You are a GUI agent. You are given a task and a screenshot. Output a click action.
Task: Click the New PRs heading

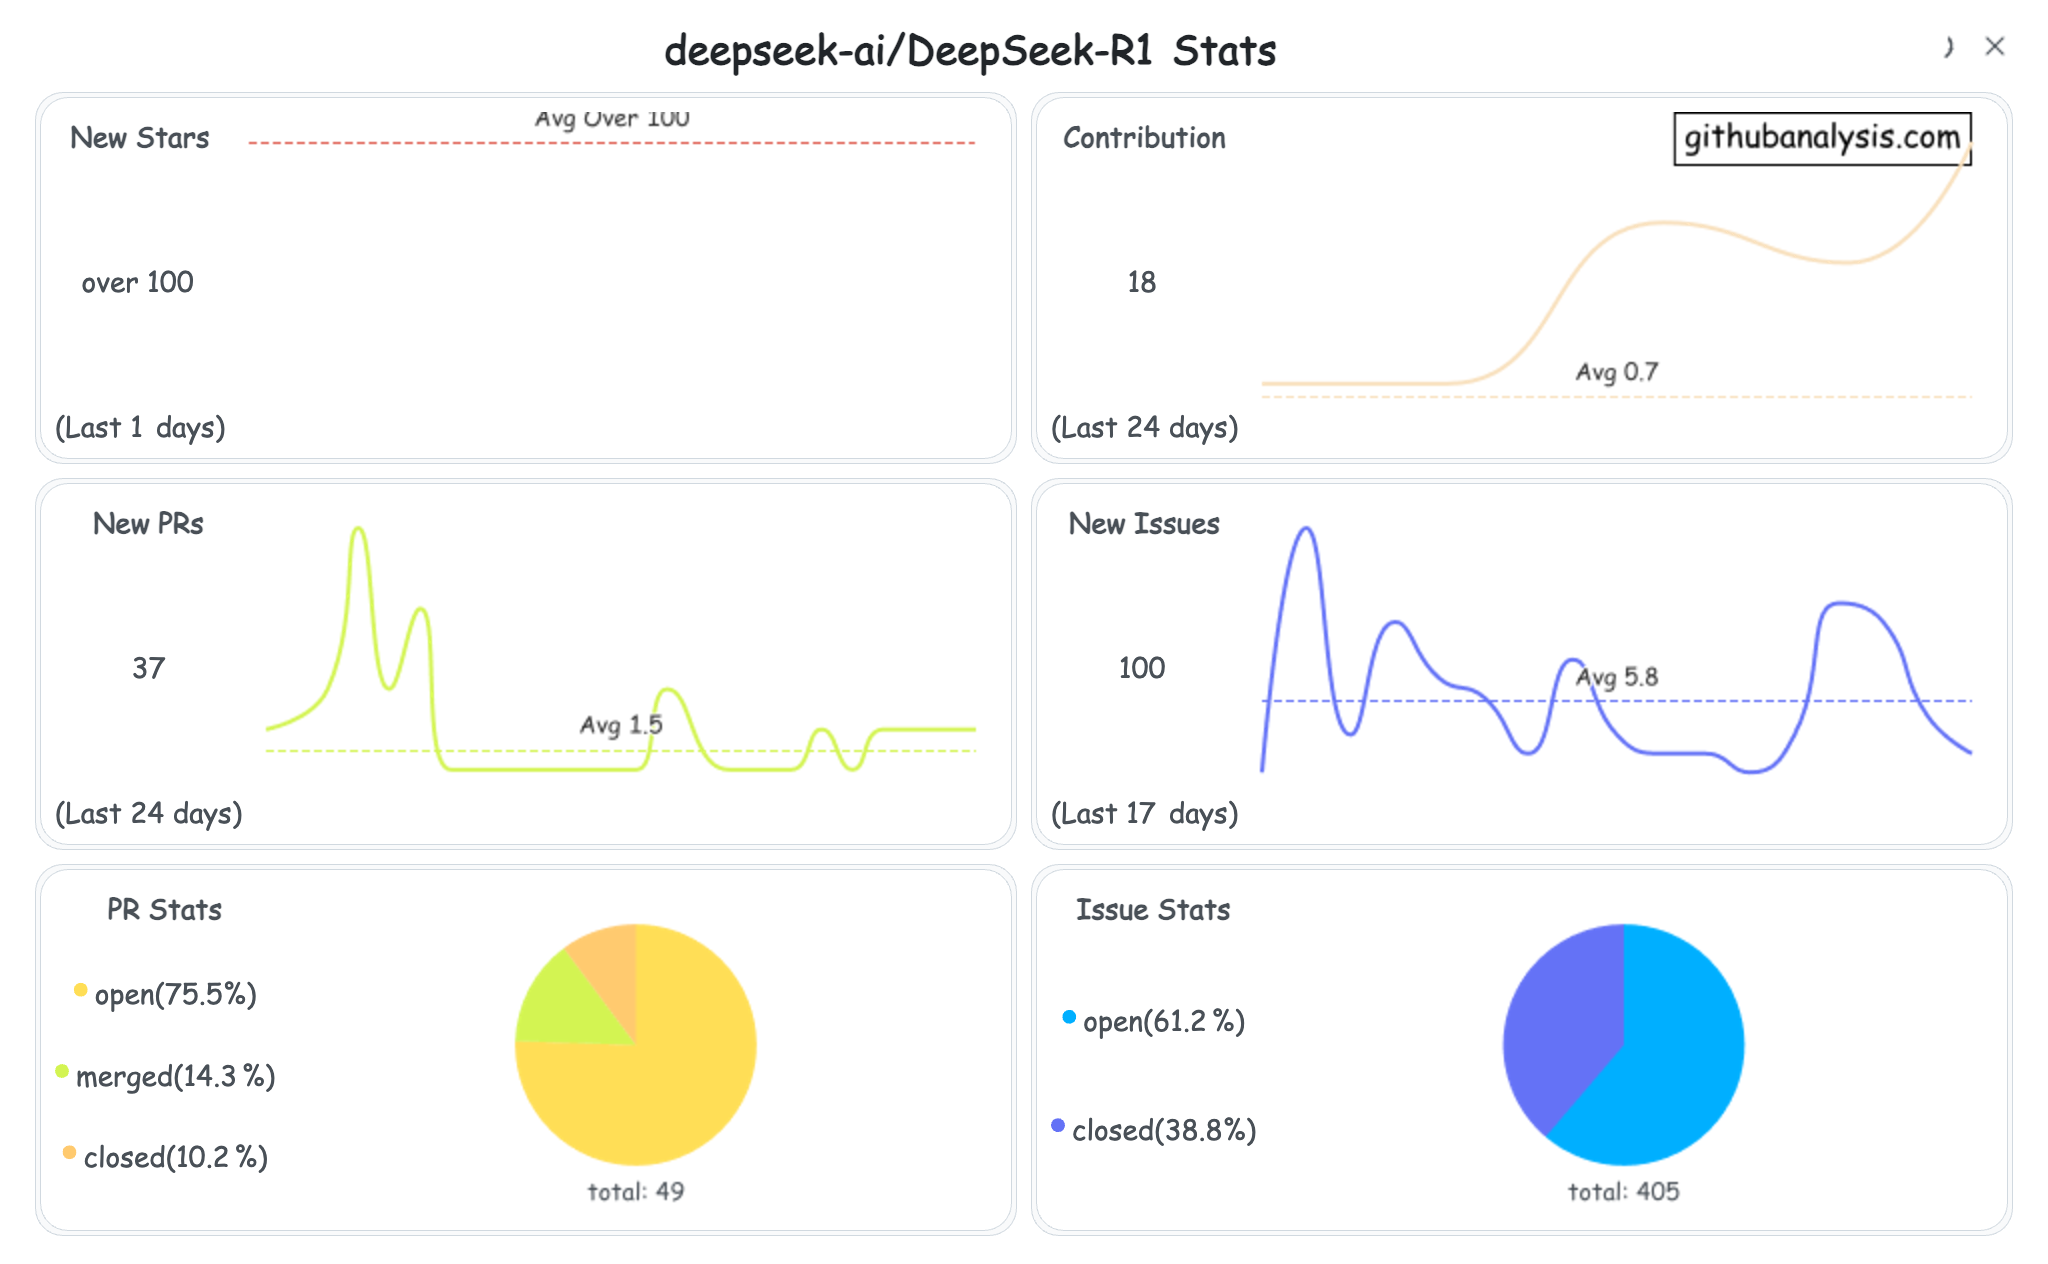148,524
